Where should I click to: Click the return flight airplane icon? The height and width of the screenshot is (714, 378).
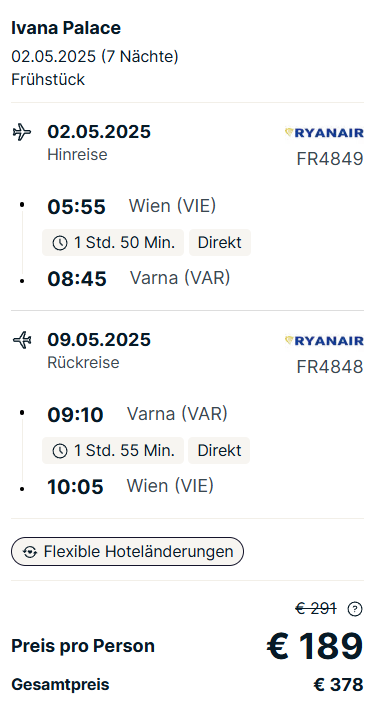click(22, 340)
